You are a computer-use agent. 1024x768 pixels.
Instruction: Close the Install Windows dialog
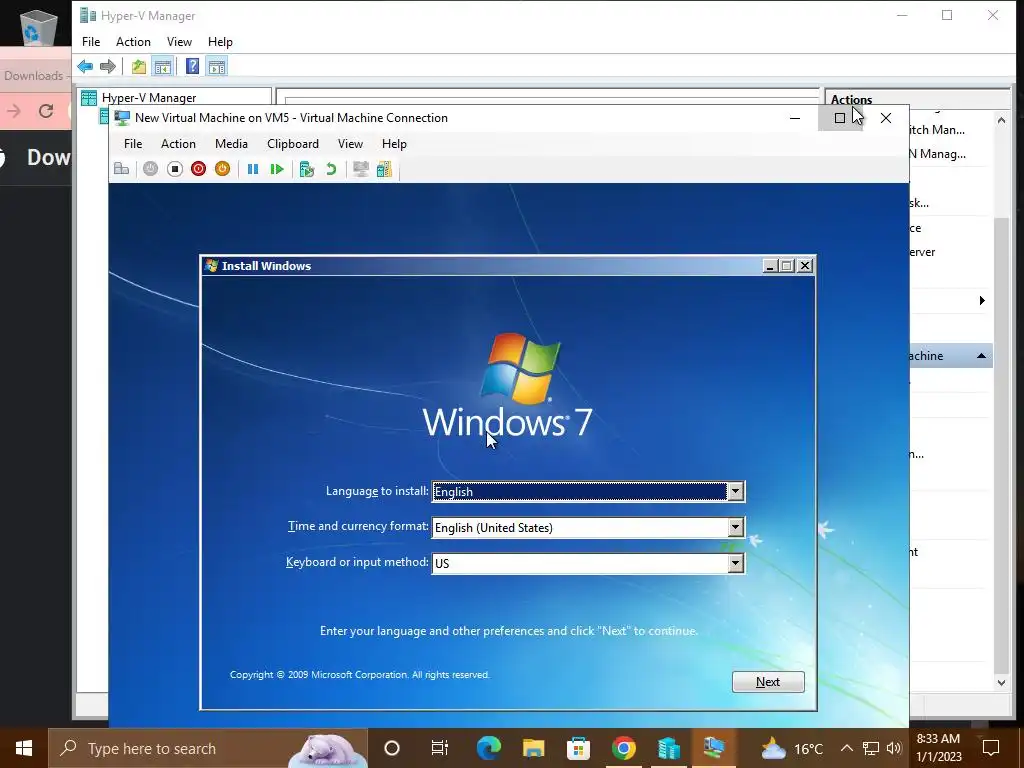click(805, 265)
